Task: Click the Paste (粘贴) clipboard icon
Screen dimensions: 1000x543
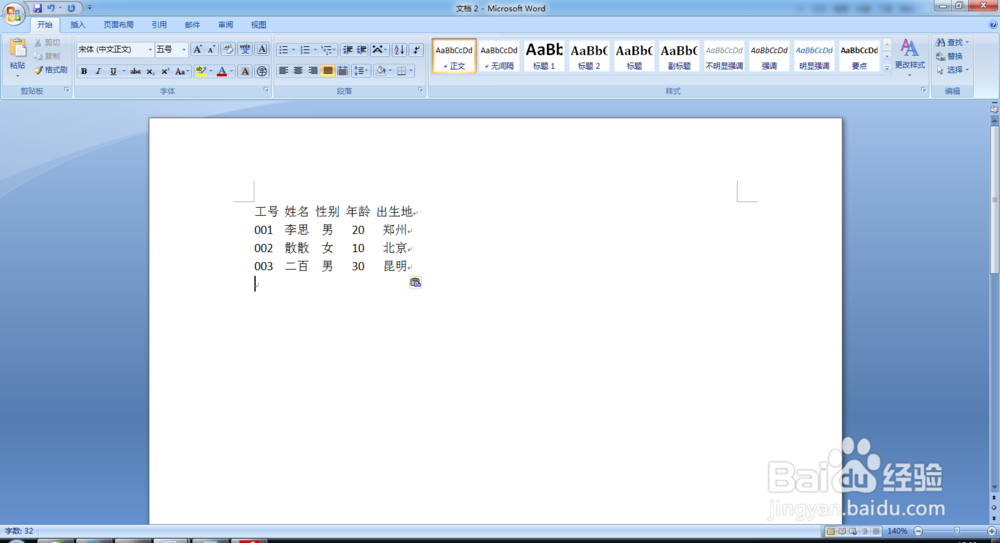Action: click(18, 48)
